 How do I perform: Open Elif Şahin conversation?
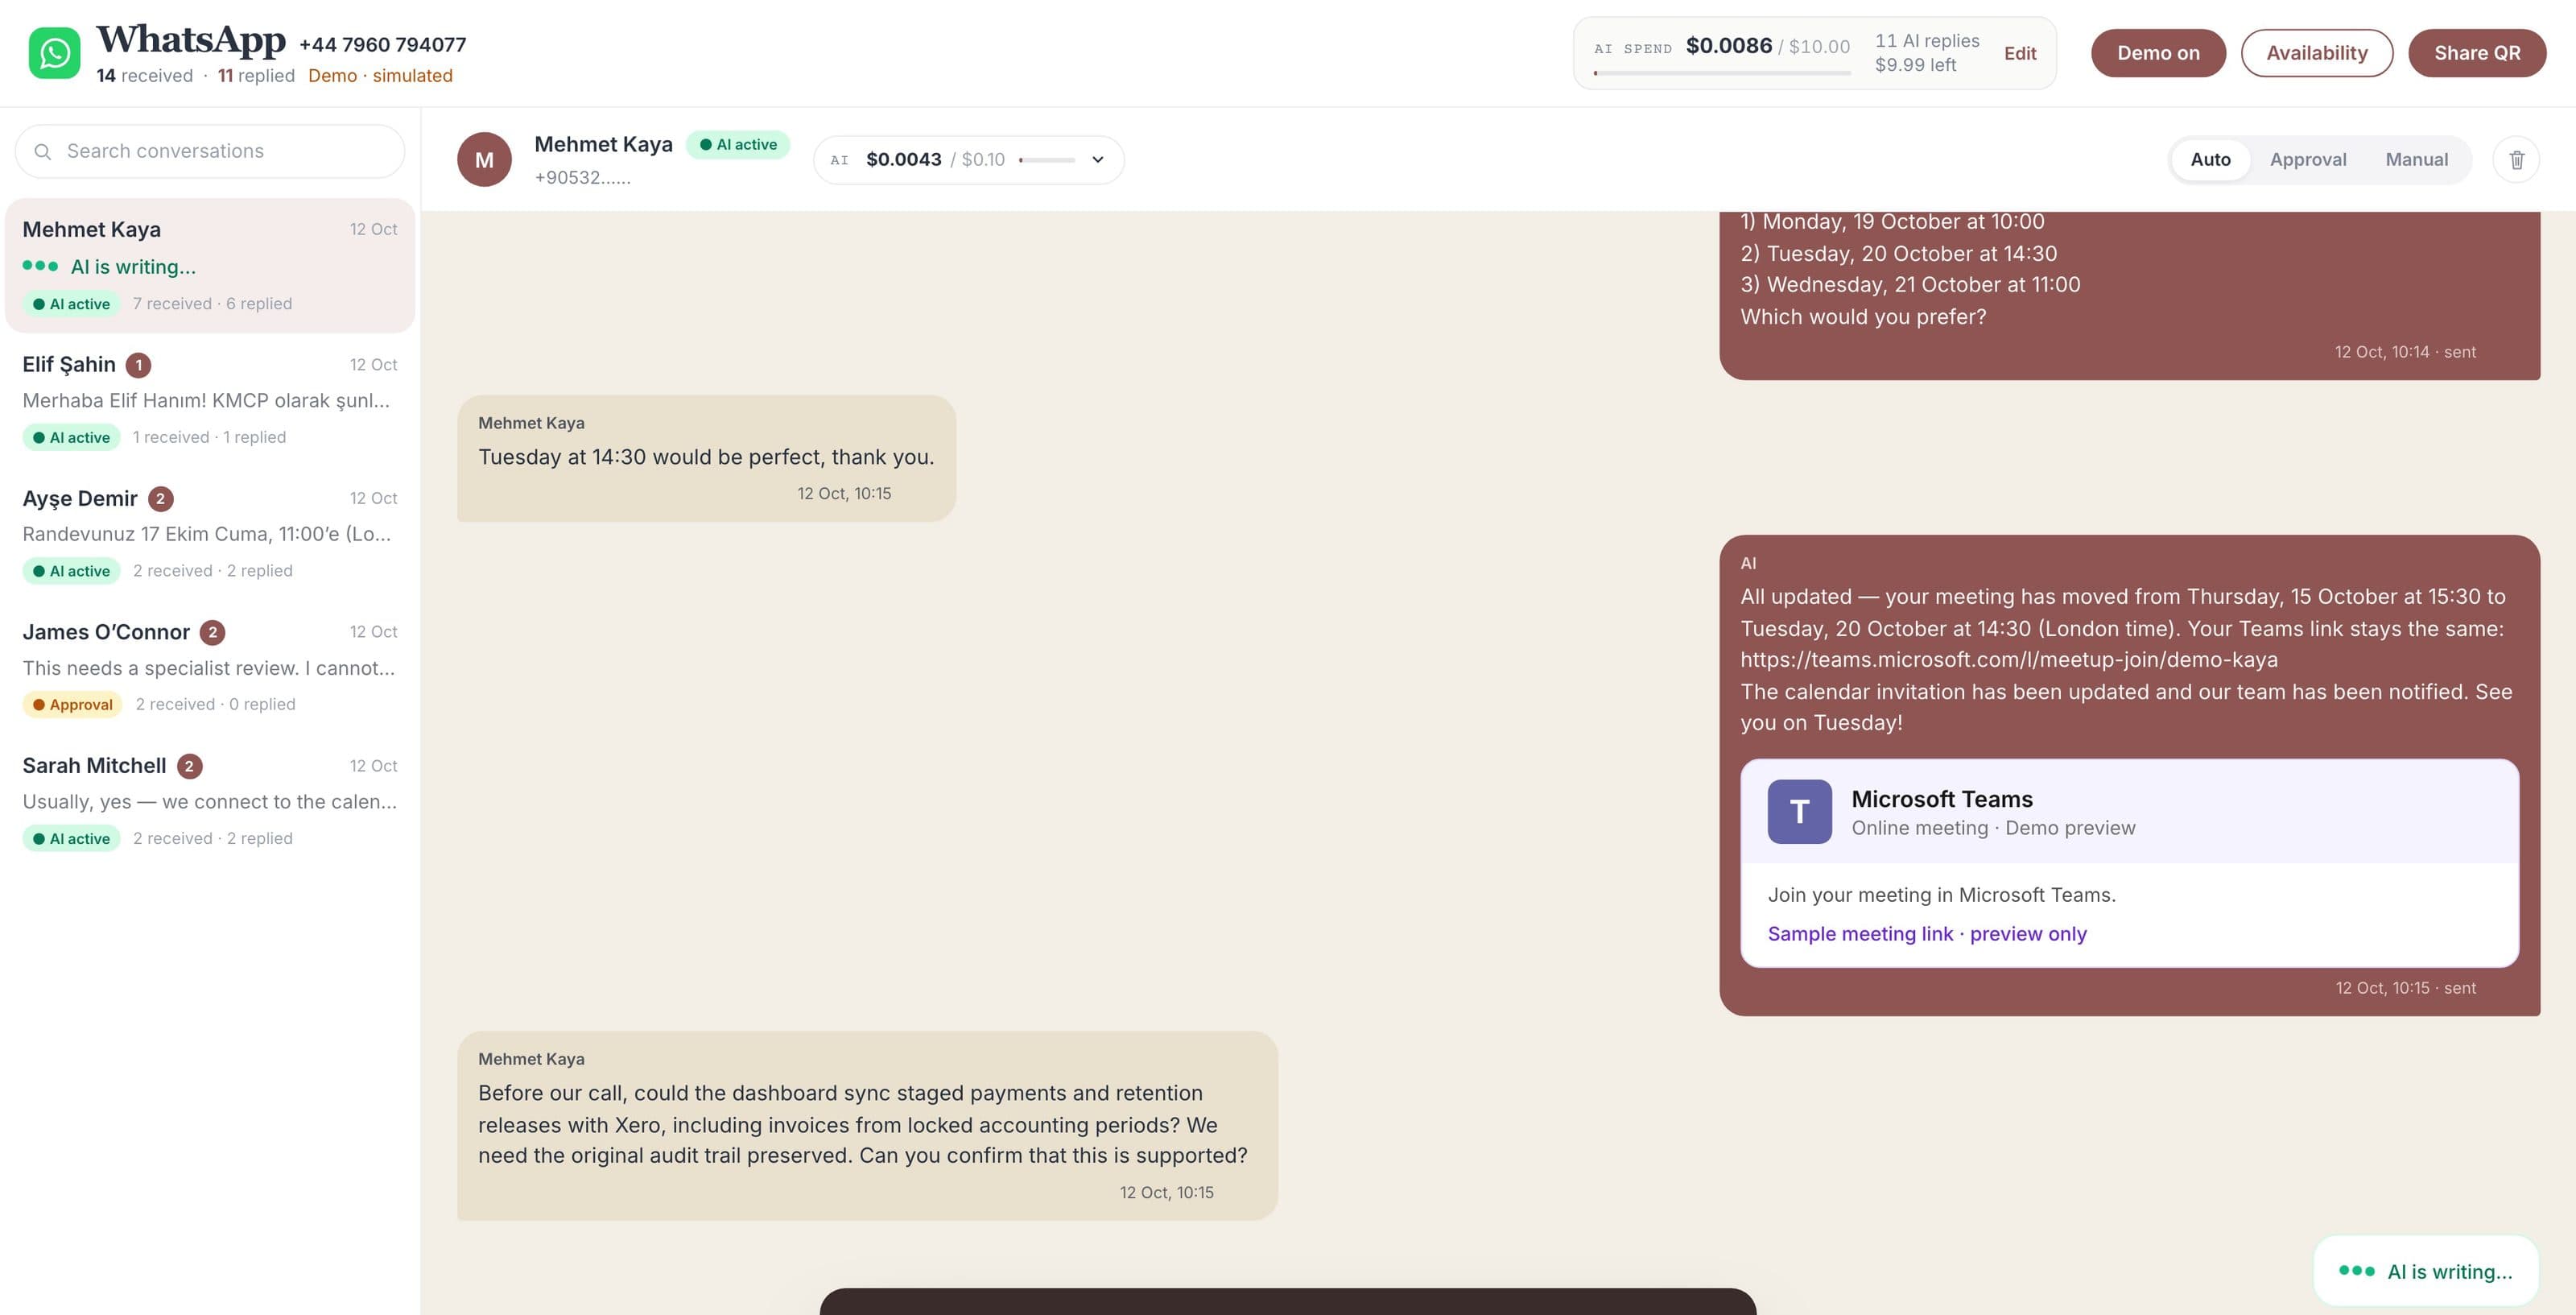(210, 400)
